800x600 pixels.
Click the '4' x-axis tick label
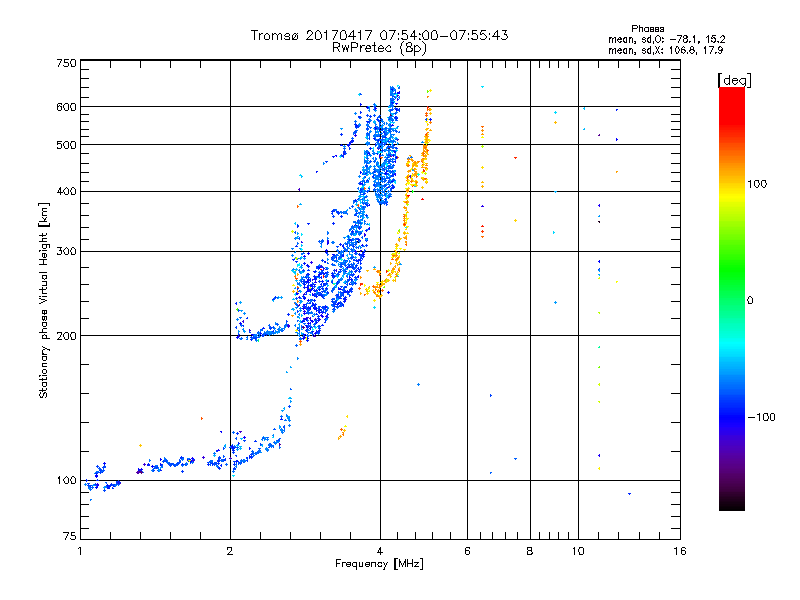point(380,551)
